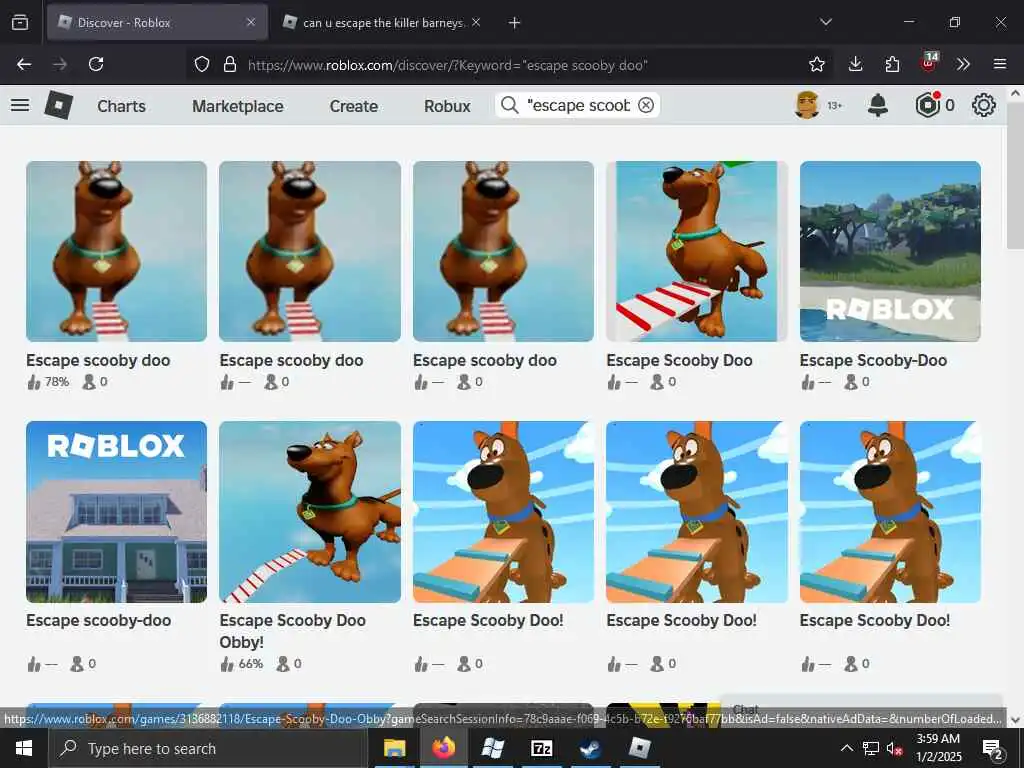1024x768 pixels.
Task: Show hidden system tray icons
Action: (846, 748)
